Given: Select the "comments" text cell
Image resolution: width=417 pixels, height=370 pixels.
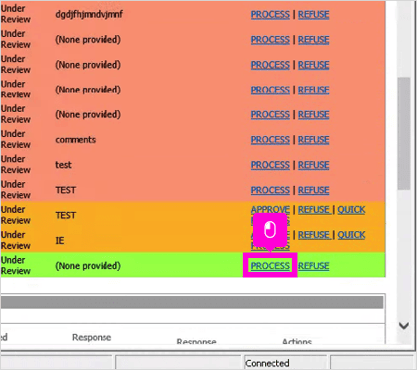Looking at the screenshot, I should [x=76, y=140].
